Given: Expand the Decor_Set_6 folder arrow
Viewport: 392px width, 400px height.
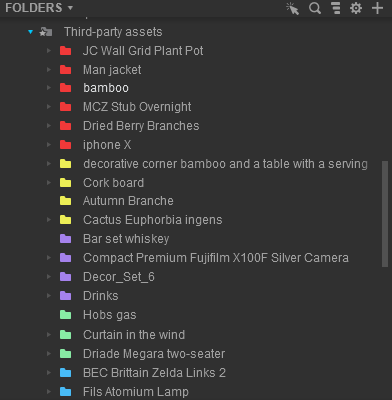Looking at the screenshot, I should coord(49,277).
